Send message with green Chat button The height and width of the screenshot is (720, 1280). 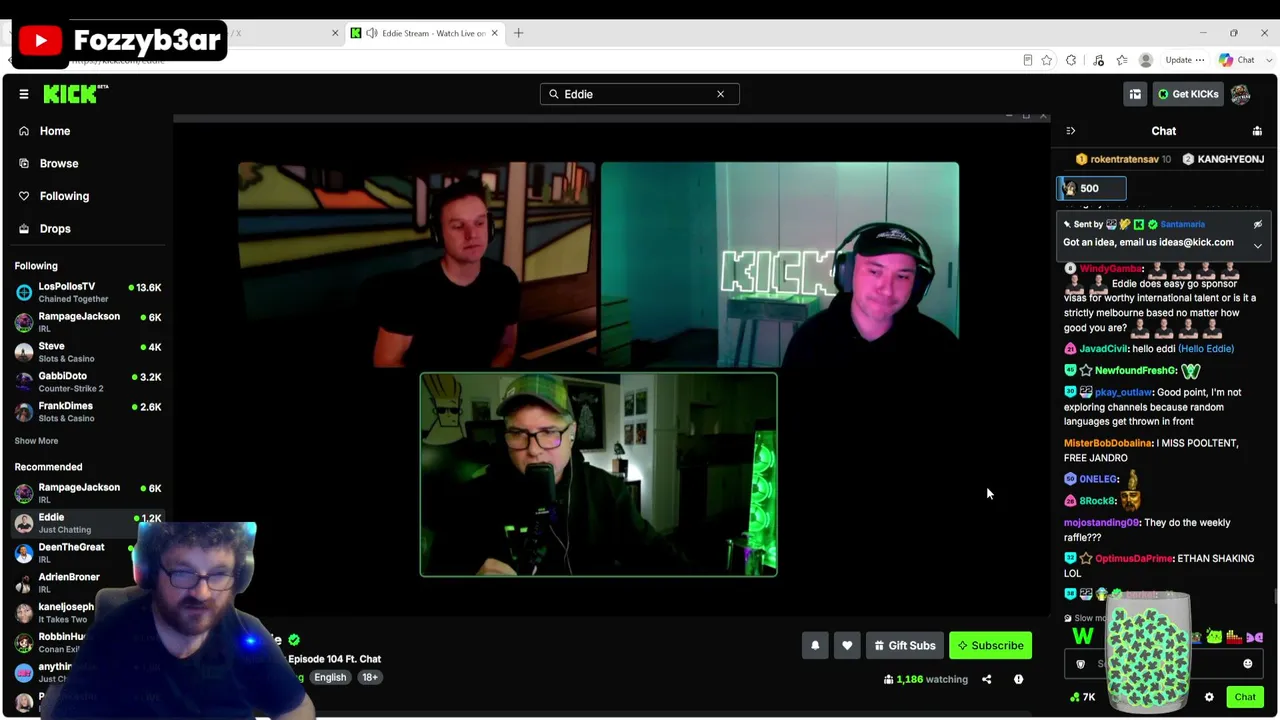pyautogui.click(x=1245, y=697)
